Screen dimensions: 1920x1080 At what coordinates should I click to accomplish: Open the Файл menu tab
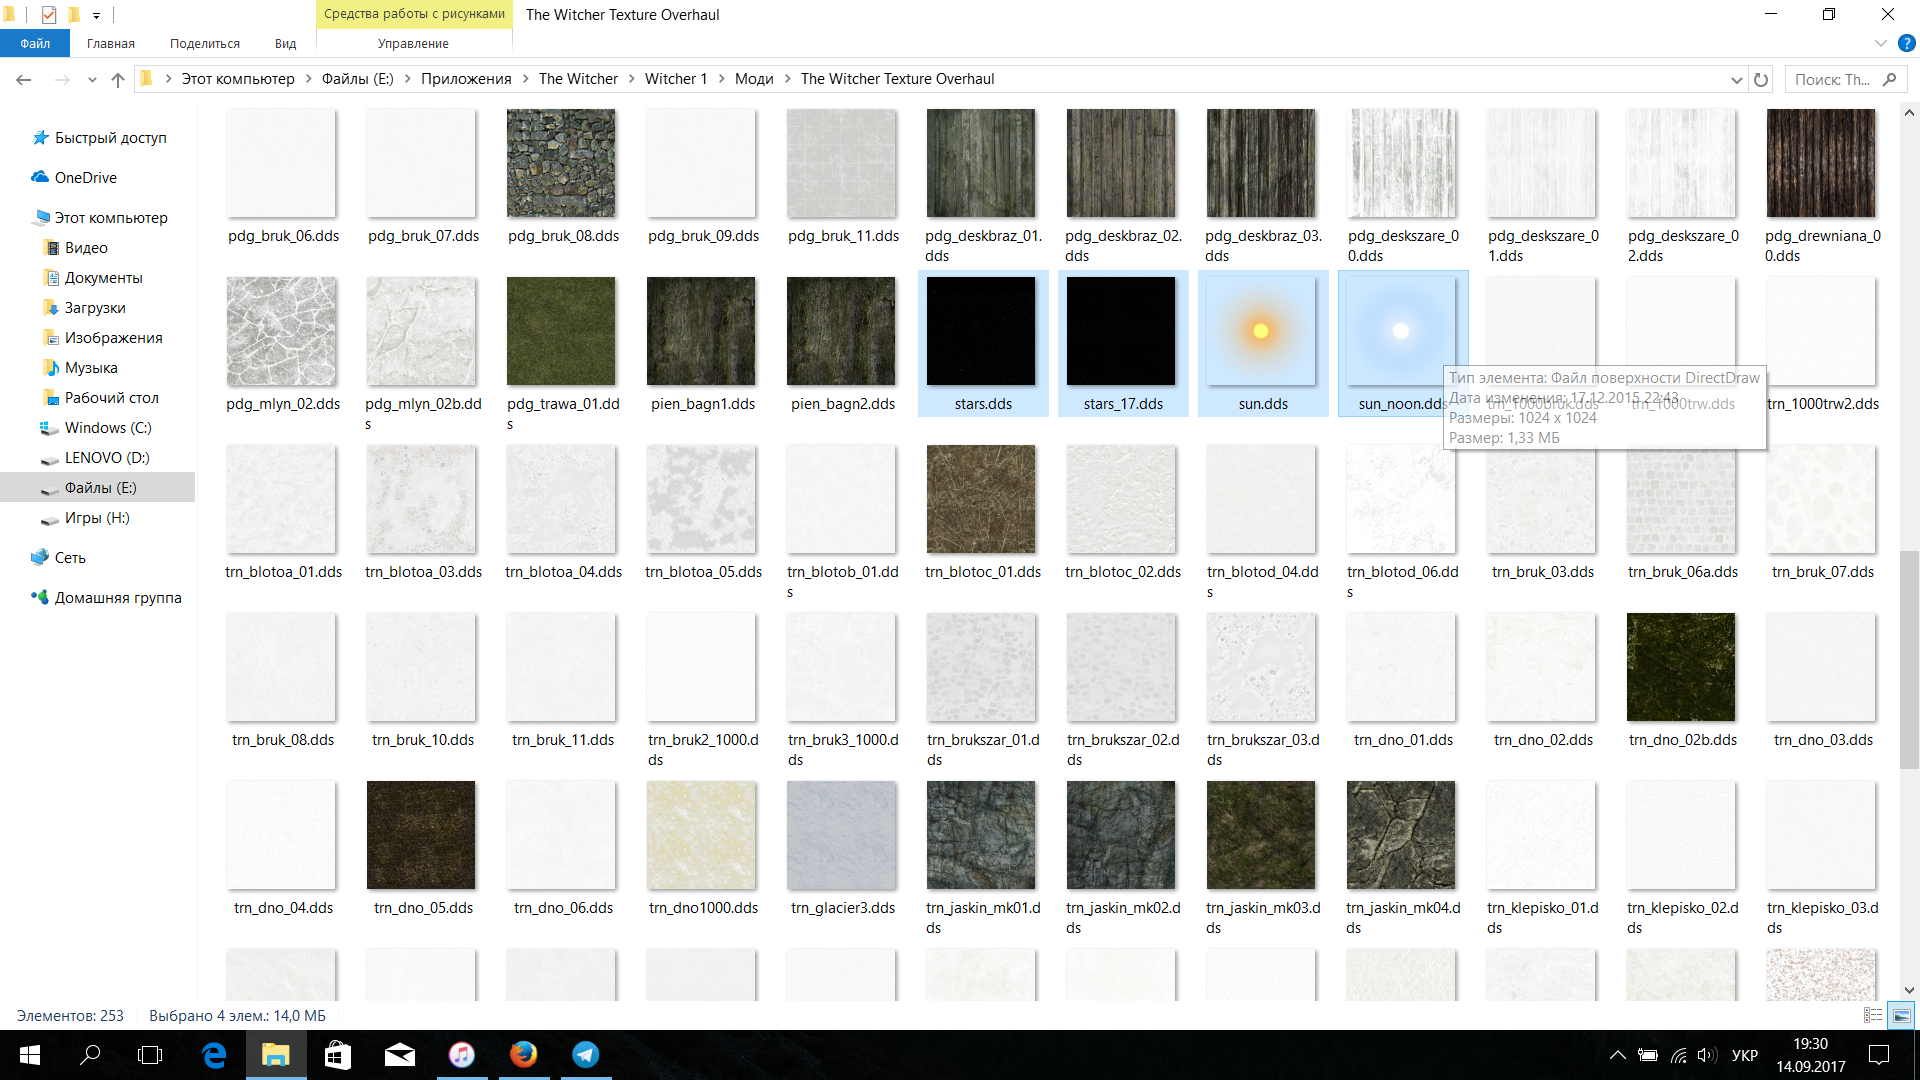click(x=35, y=43)
